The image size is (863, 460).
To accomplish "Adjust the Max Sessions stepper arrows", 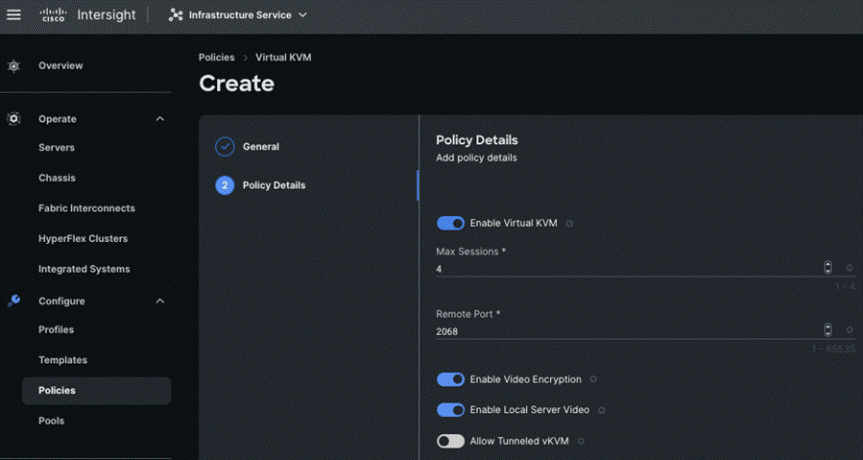I will (x=828, y=267).
